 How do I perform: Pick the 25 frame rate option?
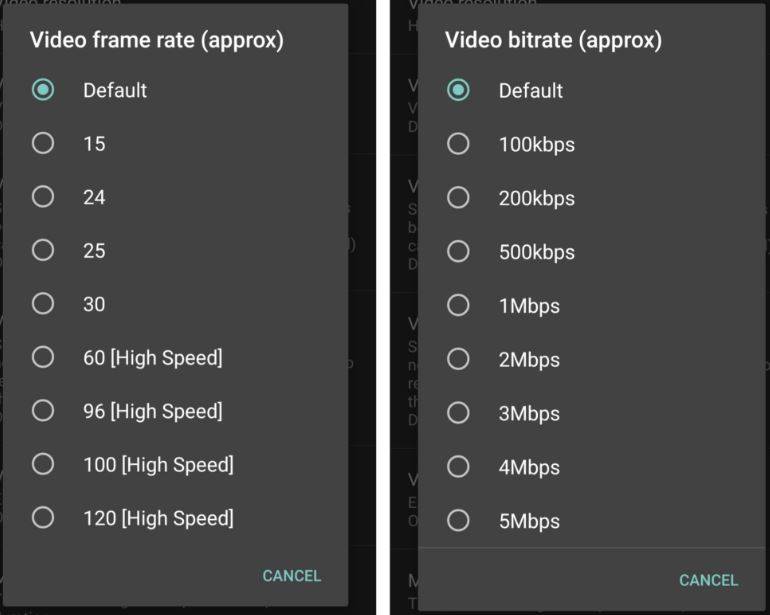(43, 250)
